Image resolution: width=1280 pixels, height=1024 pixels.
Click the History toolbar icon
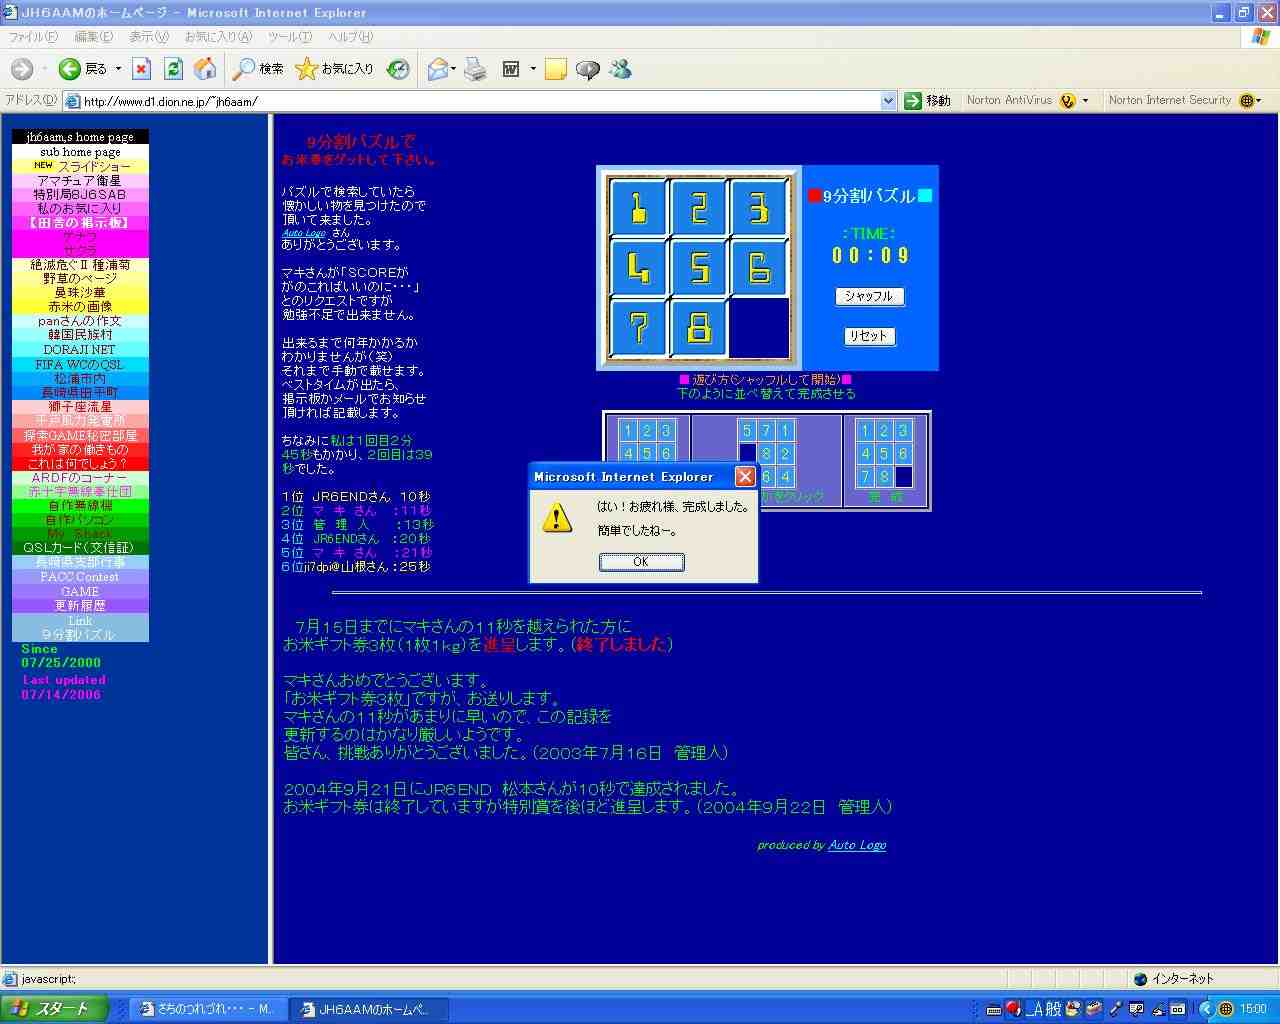[x=398, y=69]
